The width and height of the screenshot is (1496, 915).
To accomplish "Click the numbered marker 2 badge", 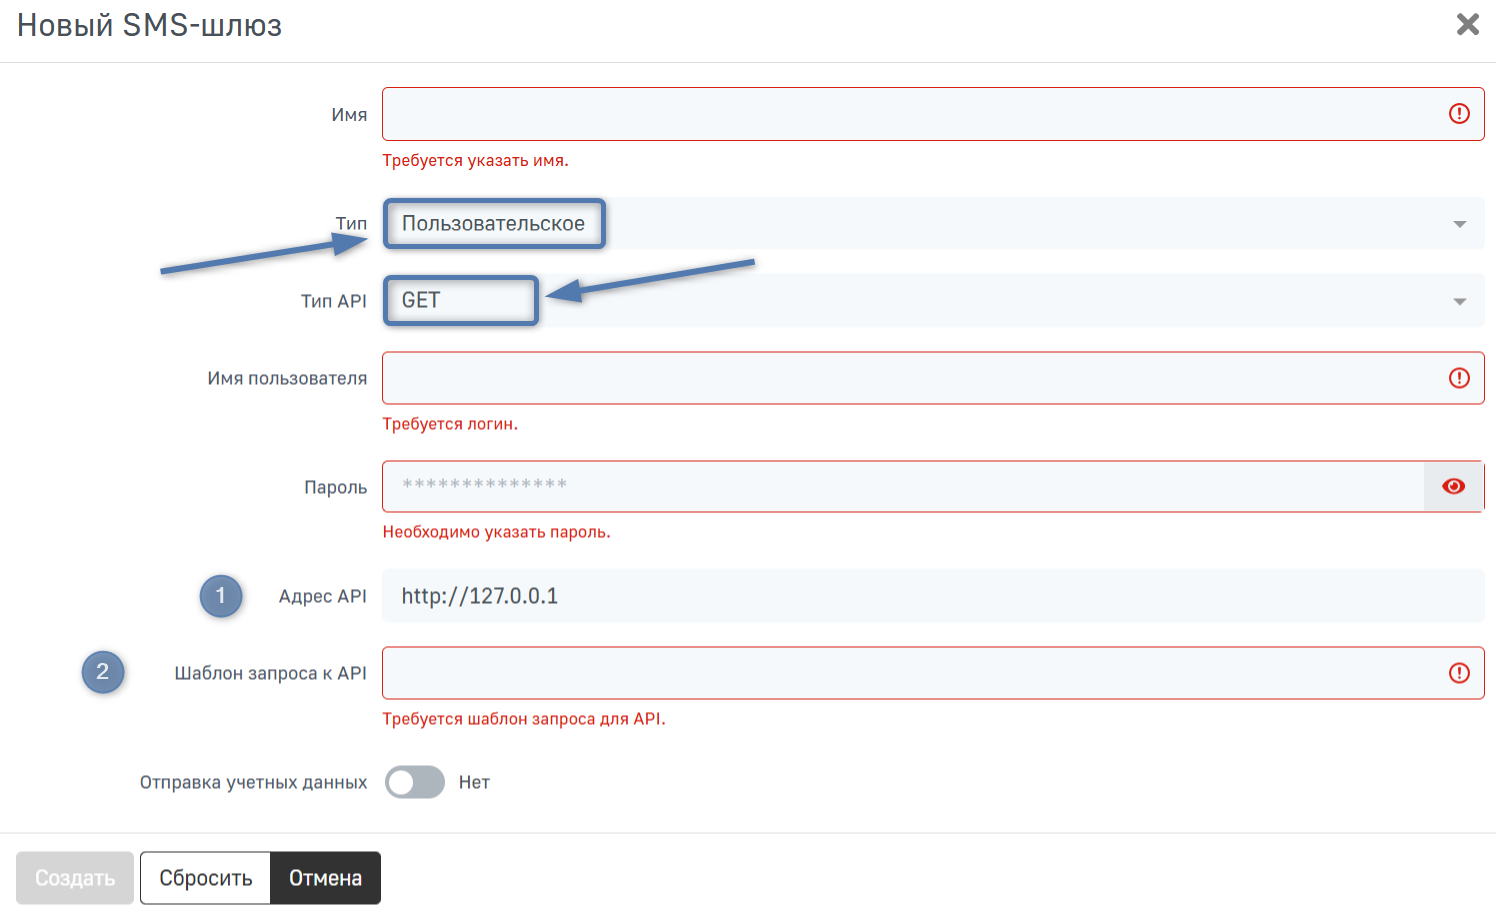I will click(103, 672).
